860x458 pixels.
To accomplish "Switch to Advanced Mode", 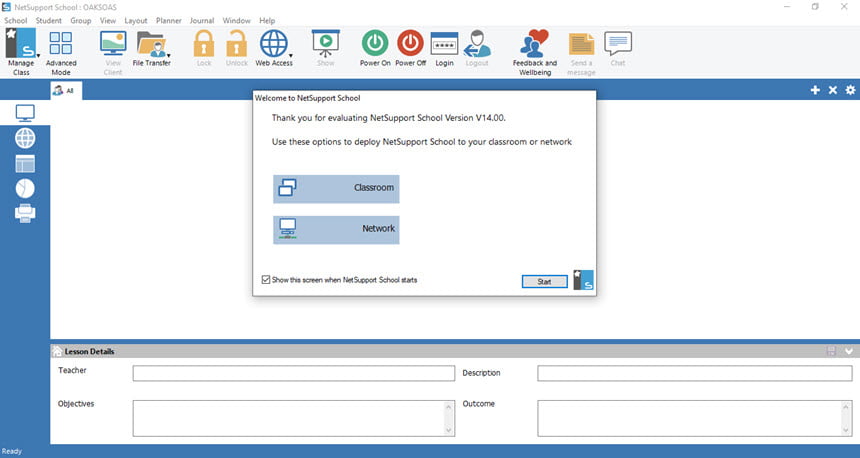I will (x=60, y=44).
